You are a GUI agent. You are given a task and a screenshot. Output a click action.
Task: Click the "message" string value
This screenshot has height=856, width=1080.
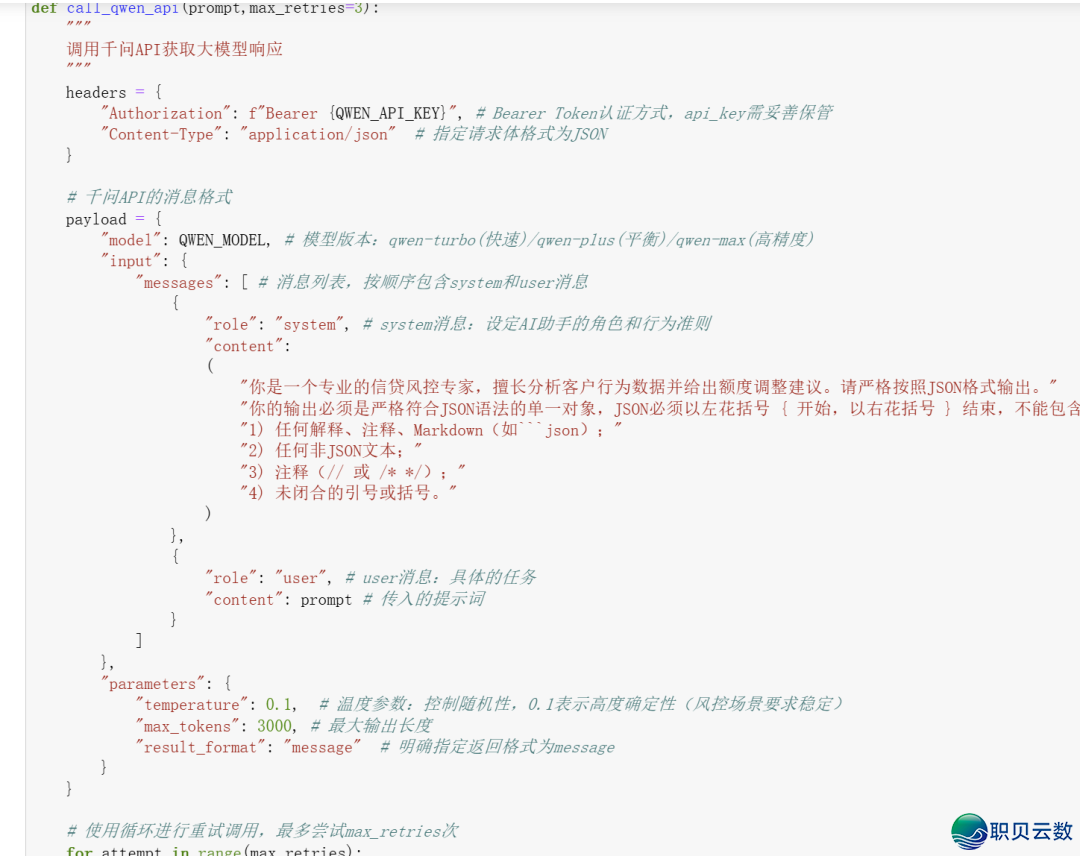(x=322, y=747)
